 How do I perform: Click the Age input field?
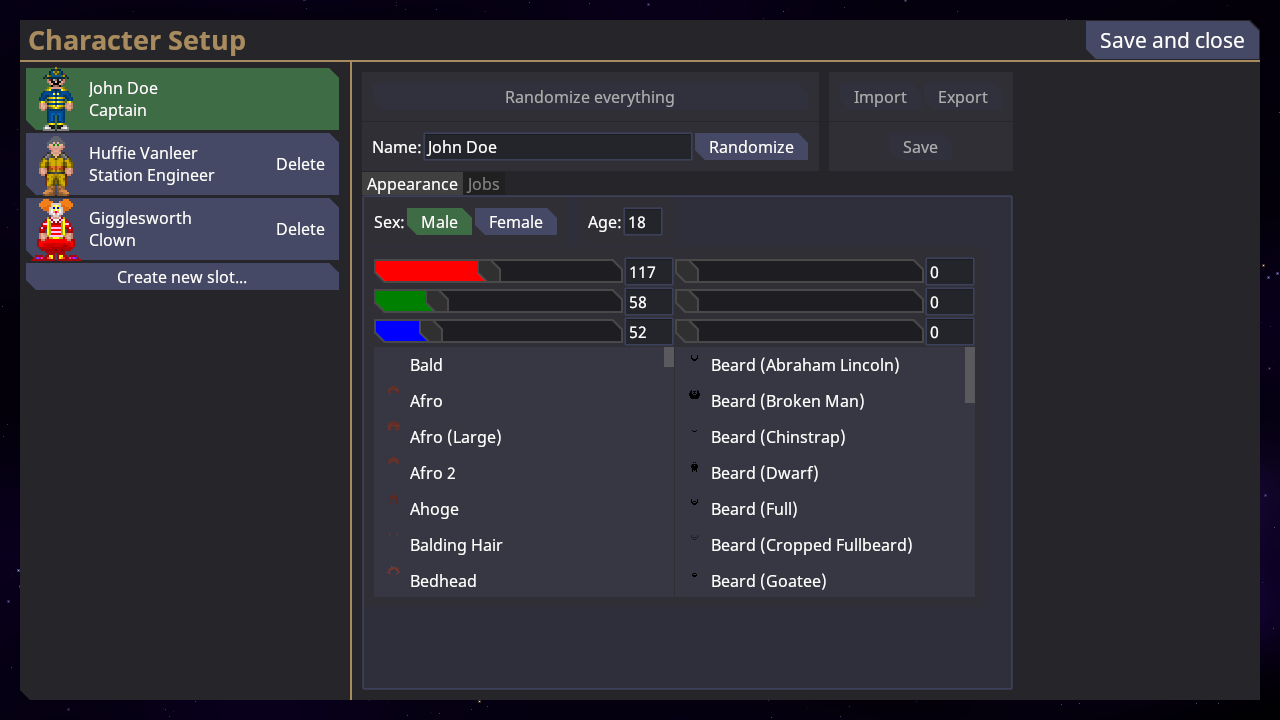click(x=642, y=222)
